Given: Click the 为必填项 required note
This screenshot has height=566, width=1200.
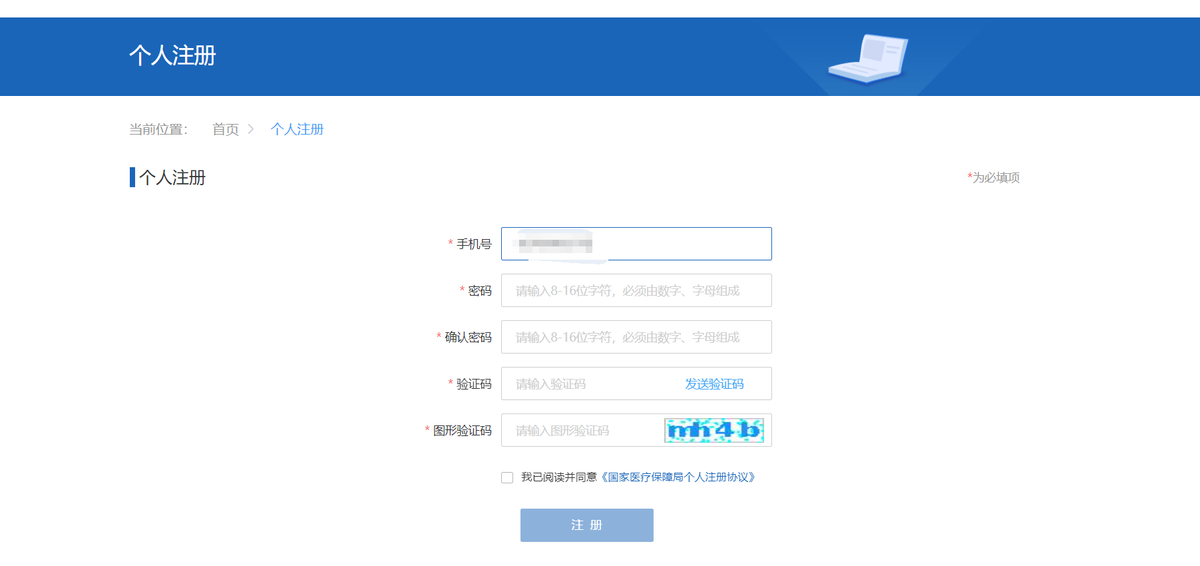Looking at the screenshot, I should tap(993, 178).
